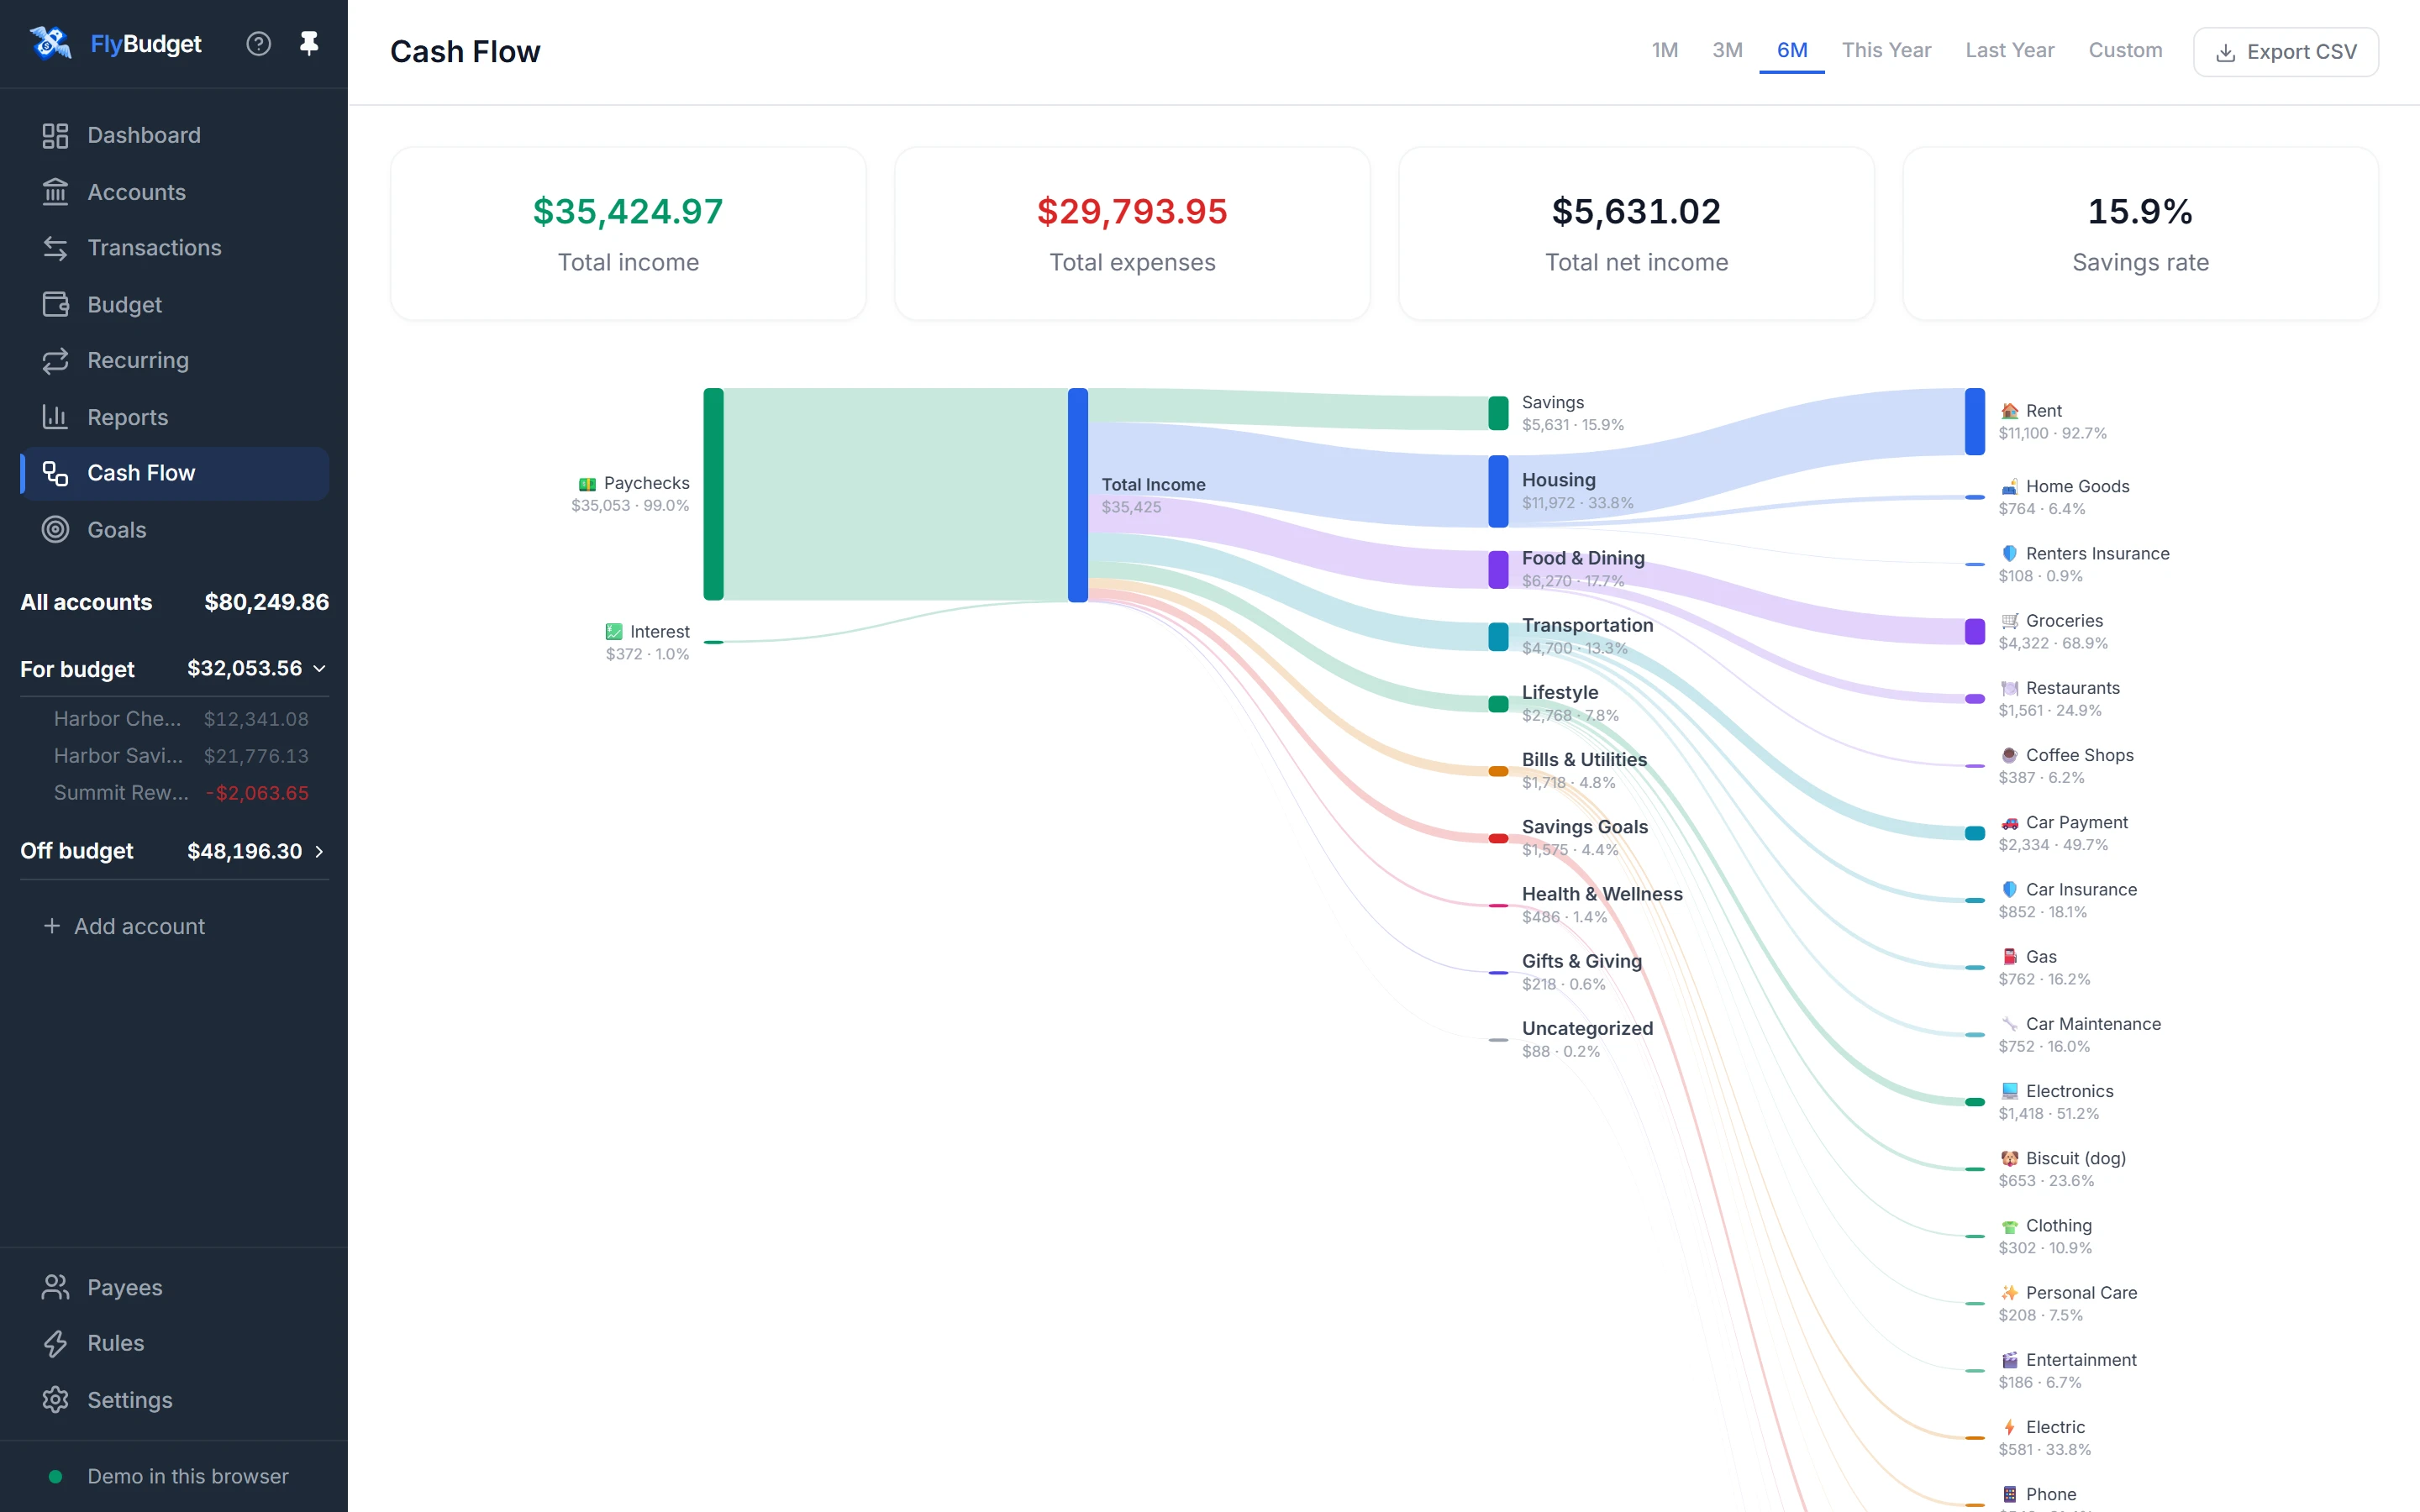Click the All accounts total row
This screenshot has height=1512, width=2420.
(x=174, y=602)
